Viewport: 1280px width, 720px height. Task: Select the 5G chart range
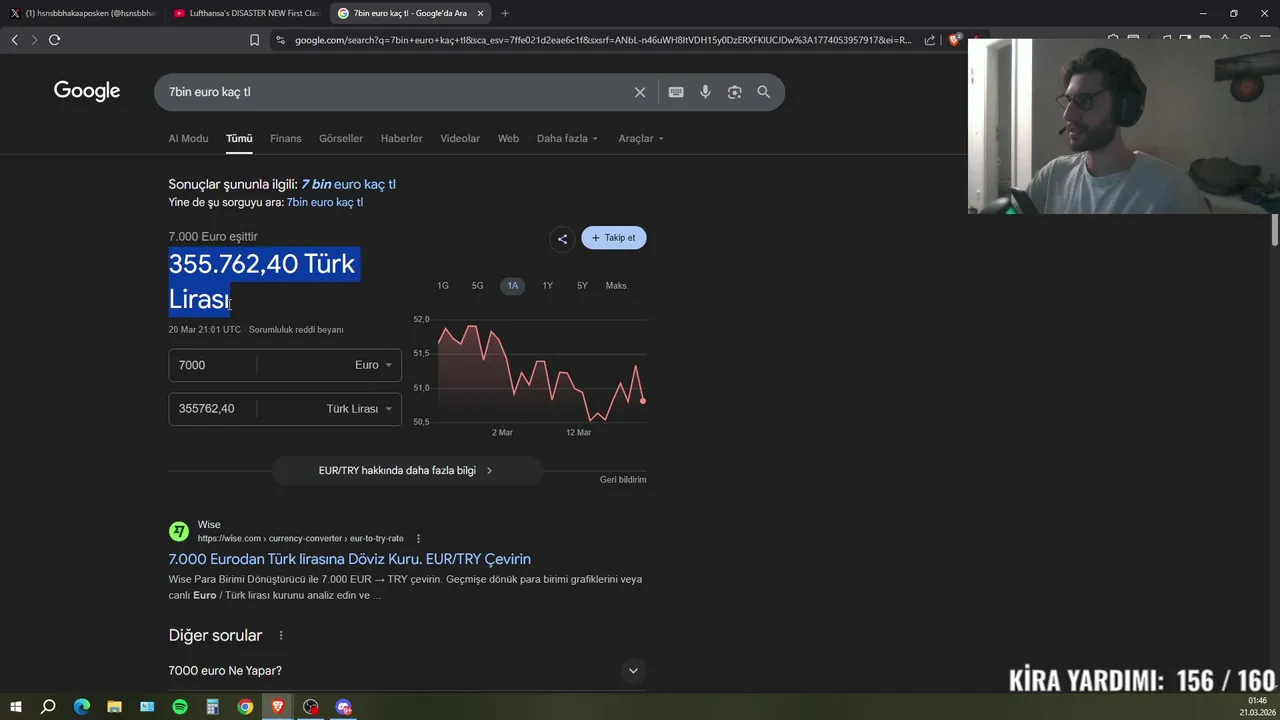(x=478, y=286)
